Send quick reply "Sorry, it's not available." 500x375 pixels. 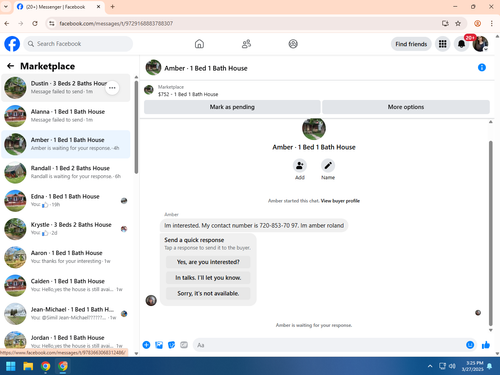coord(208,293)
